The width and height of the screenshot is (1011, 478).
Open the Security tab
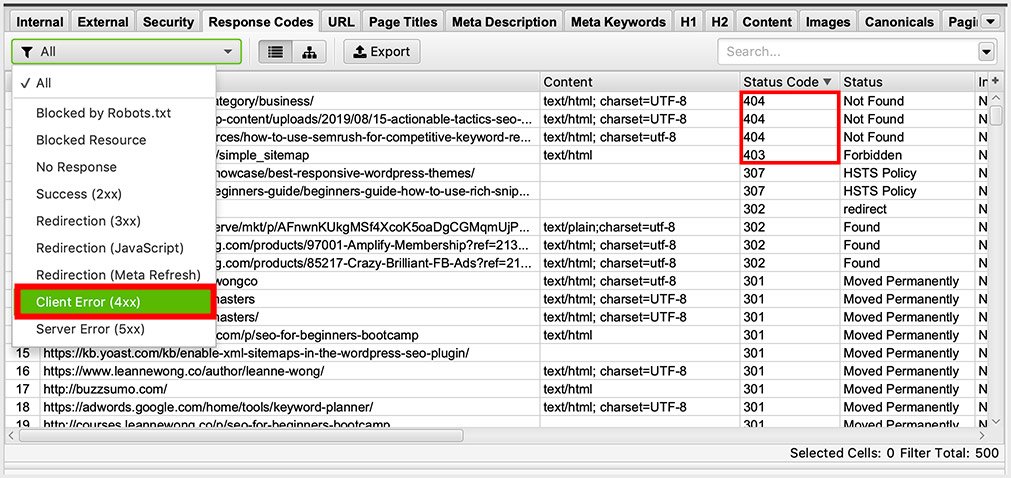[168, 22]
